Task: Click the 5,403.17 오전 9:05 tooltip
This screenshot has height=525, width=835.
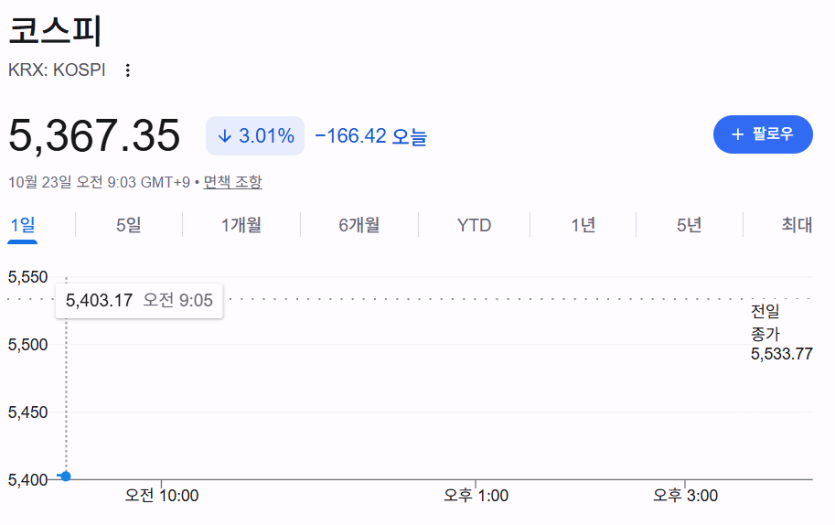Action: click(x=139, y=300)
